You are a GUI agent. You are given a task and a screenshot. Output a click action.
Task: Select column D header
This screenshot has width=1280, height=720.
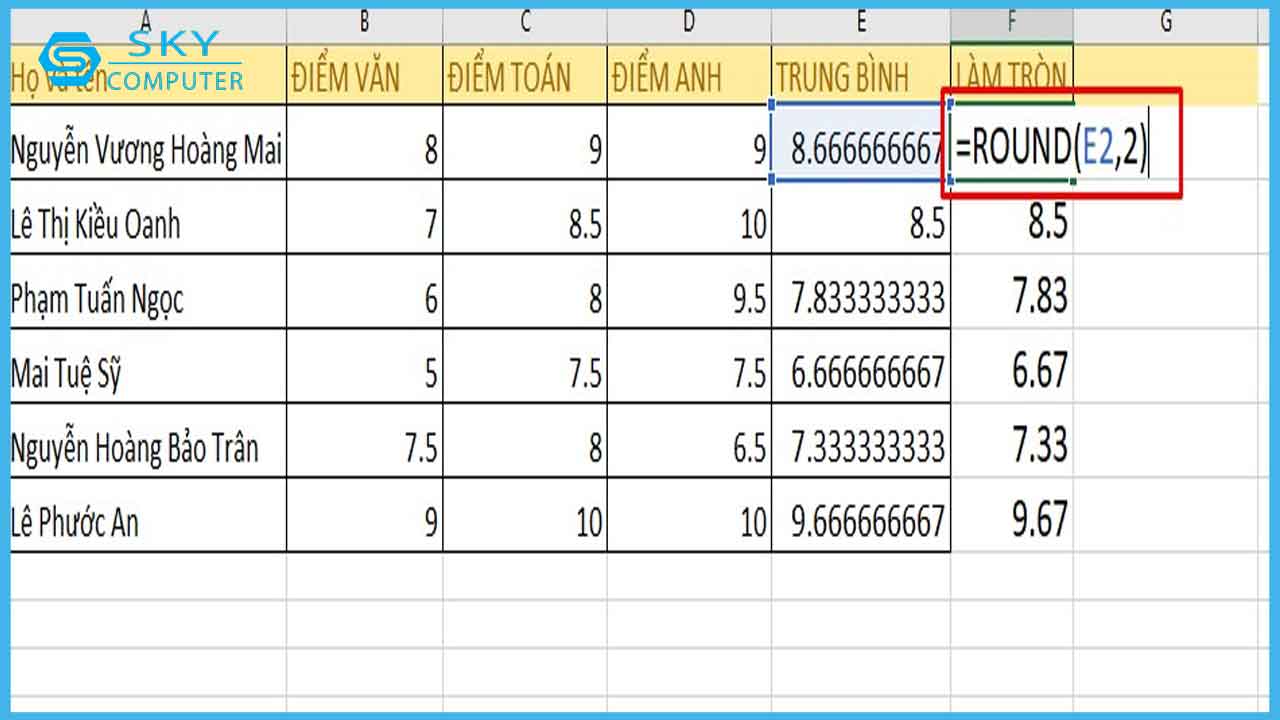pos(689,24)
